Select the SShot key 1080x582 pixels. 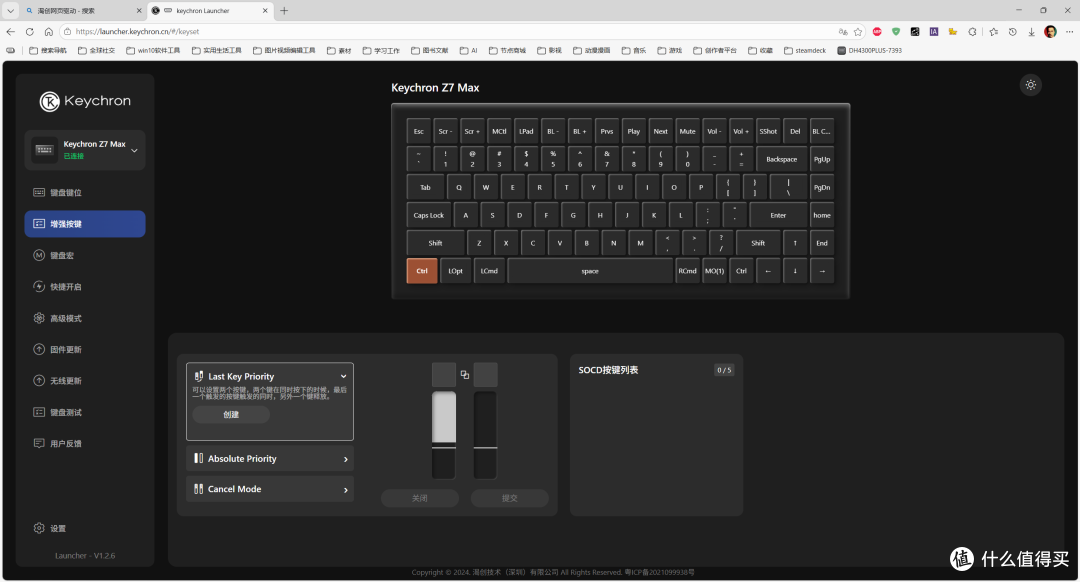click(x=768, y=131)
